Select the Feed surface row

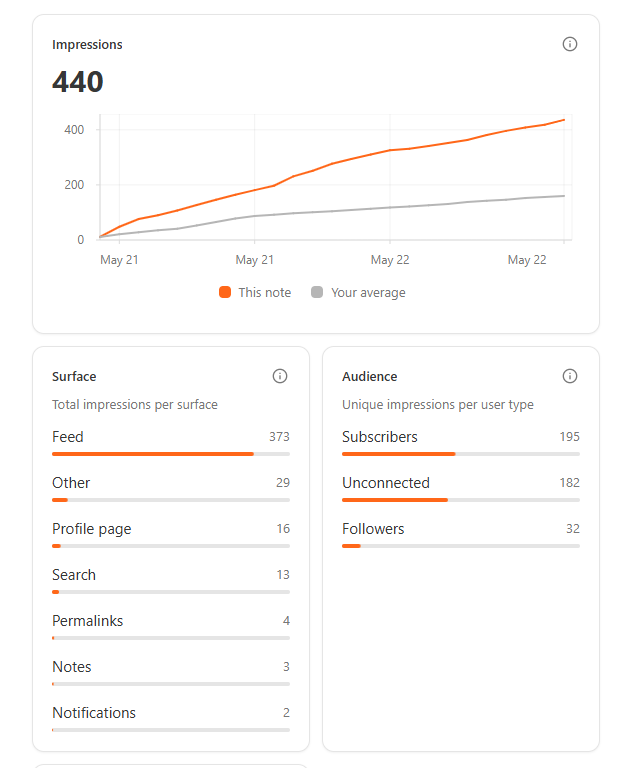[171, 443]
